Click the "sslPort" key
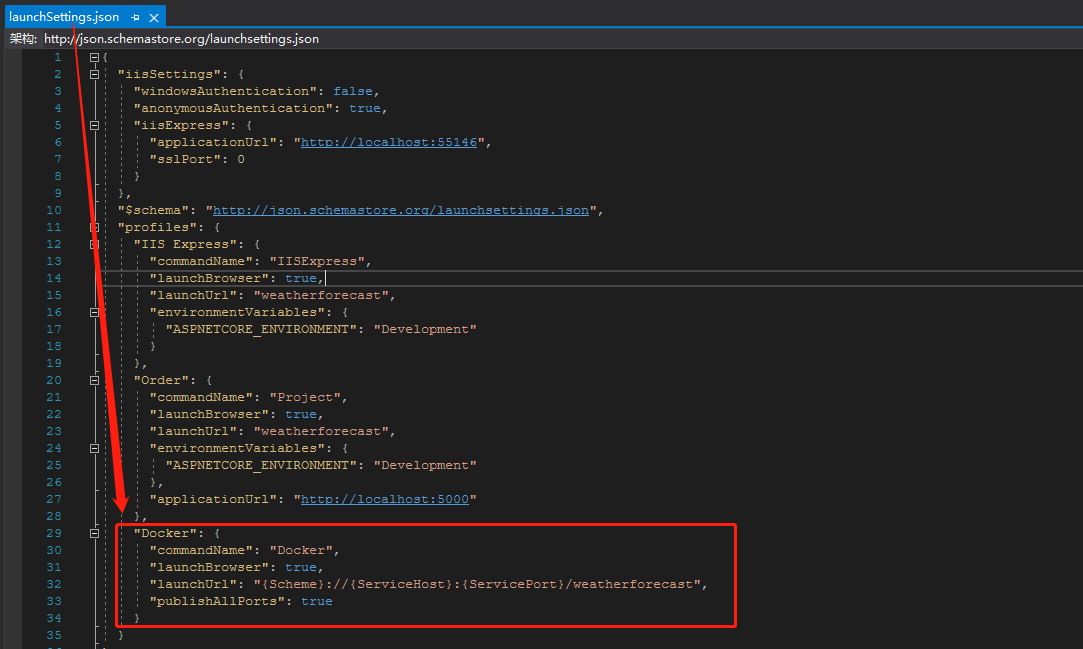The width and height of the screenshot is (1083, 649). coord(186,159)
